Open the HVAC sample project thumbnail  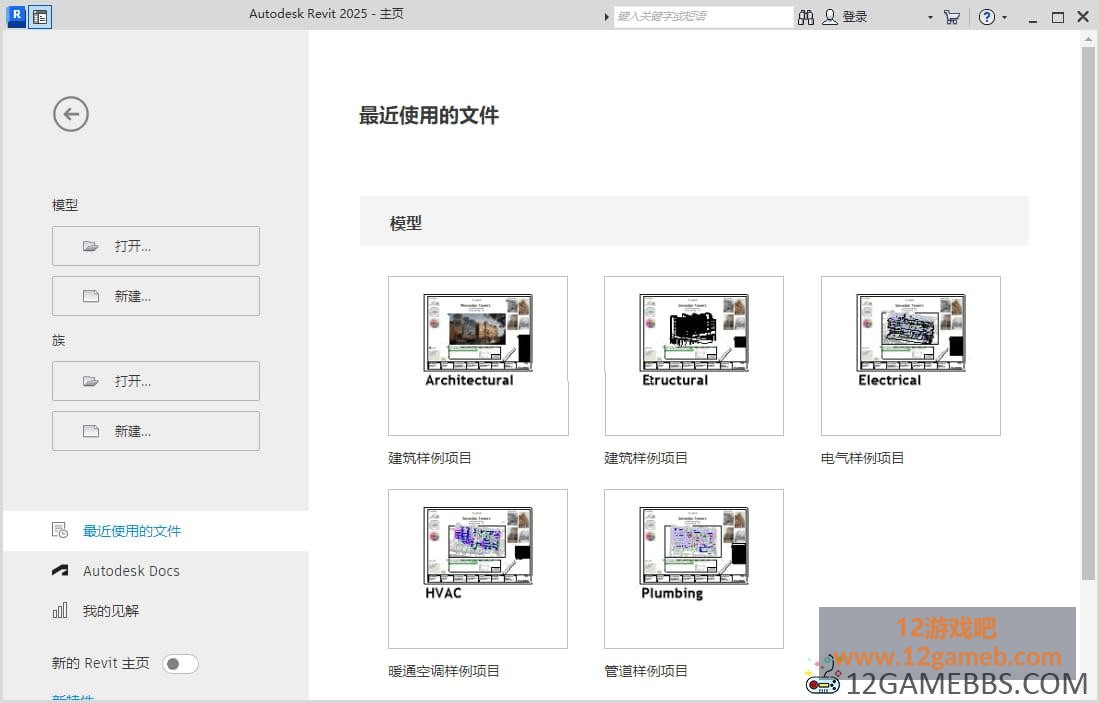[x=478, y=568]
